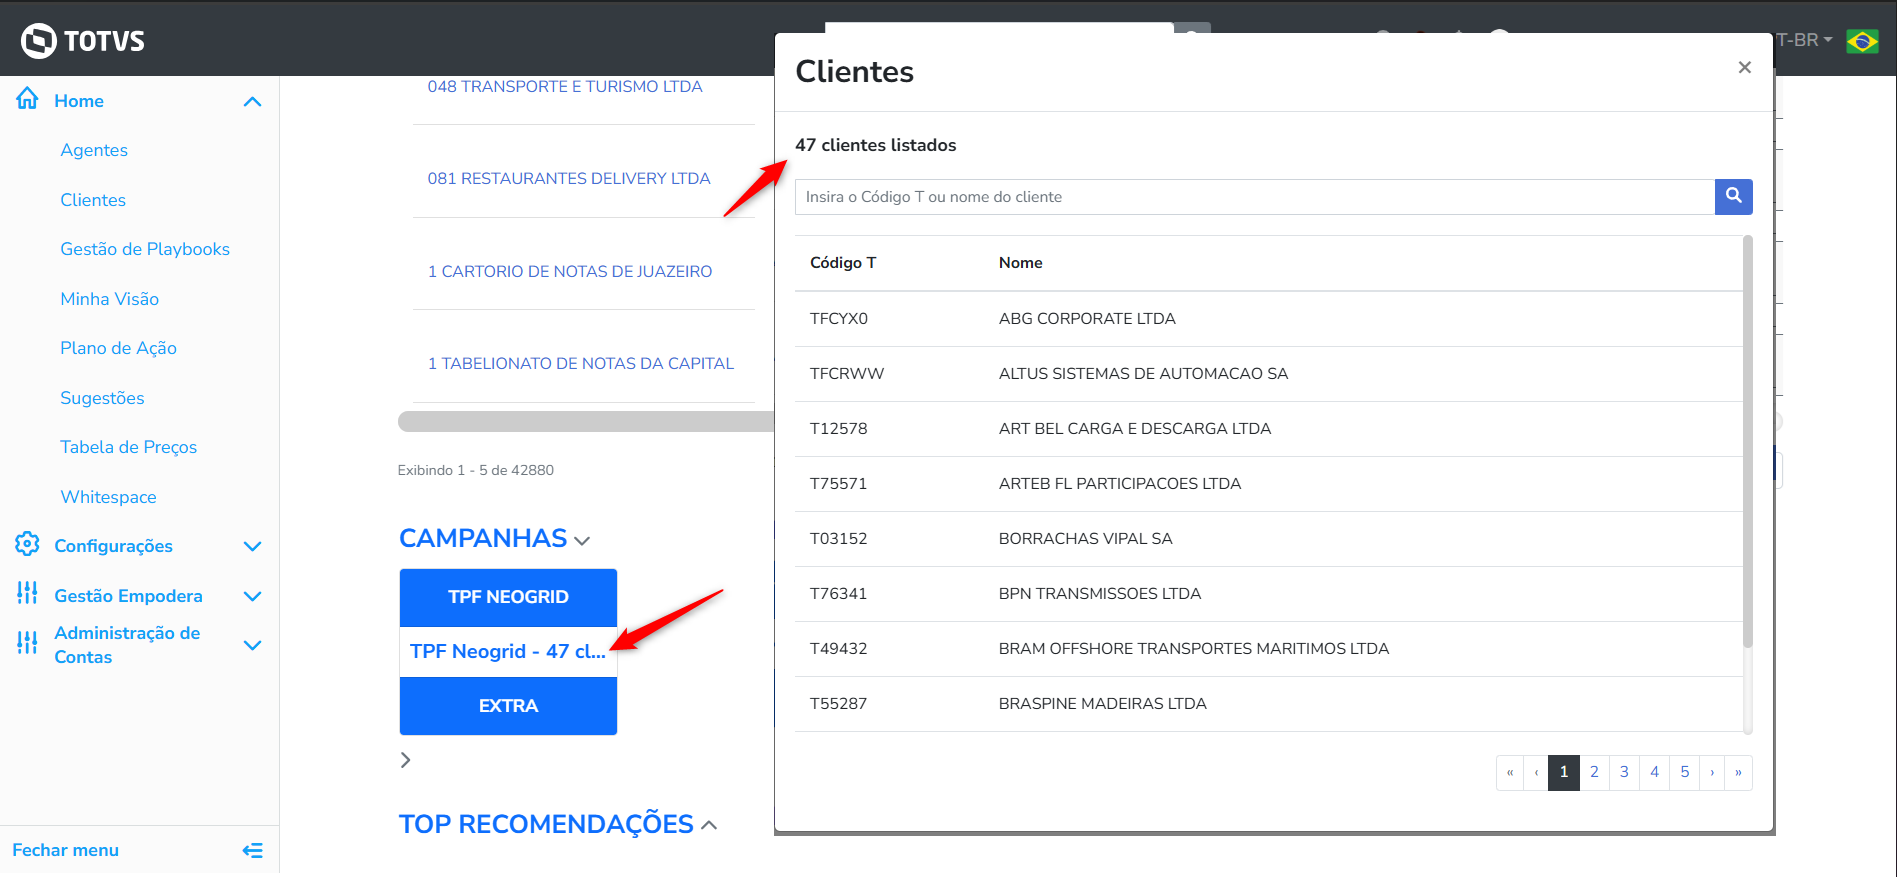Select row BRASPINE MADEIRAS LTDA
Screen dimensions: 1897x877
point(1268,704)
